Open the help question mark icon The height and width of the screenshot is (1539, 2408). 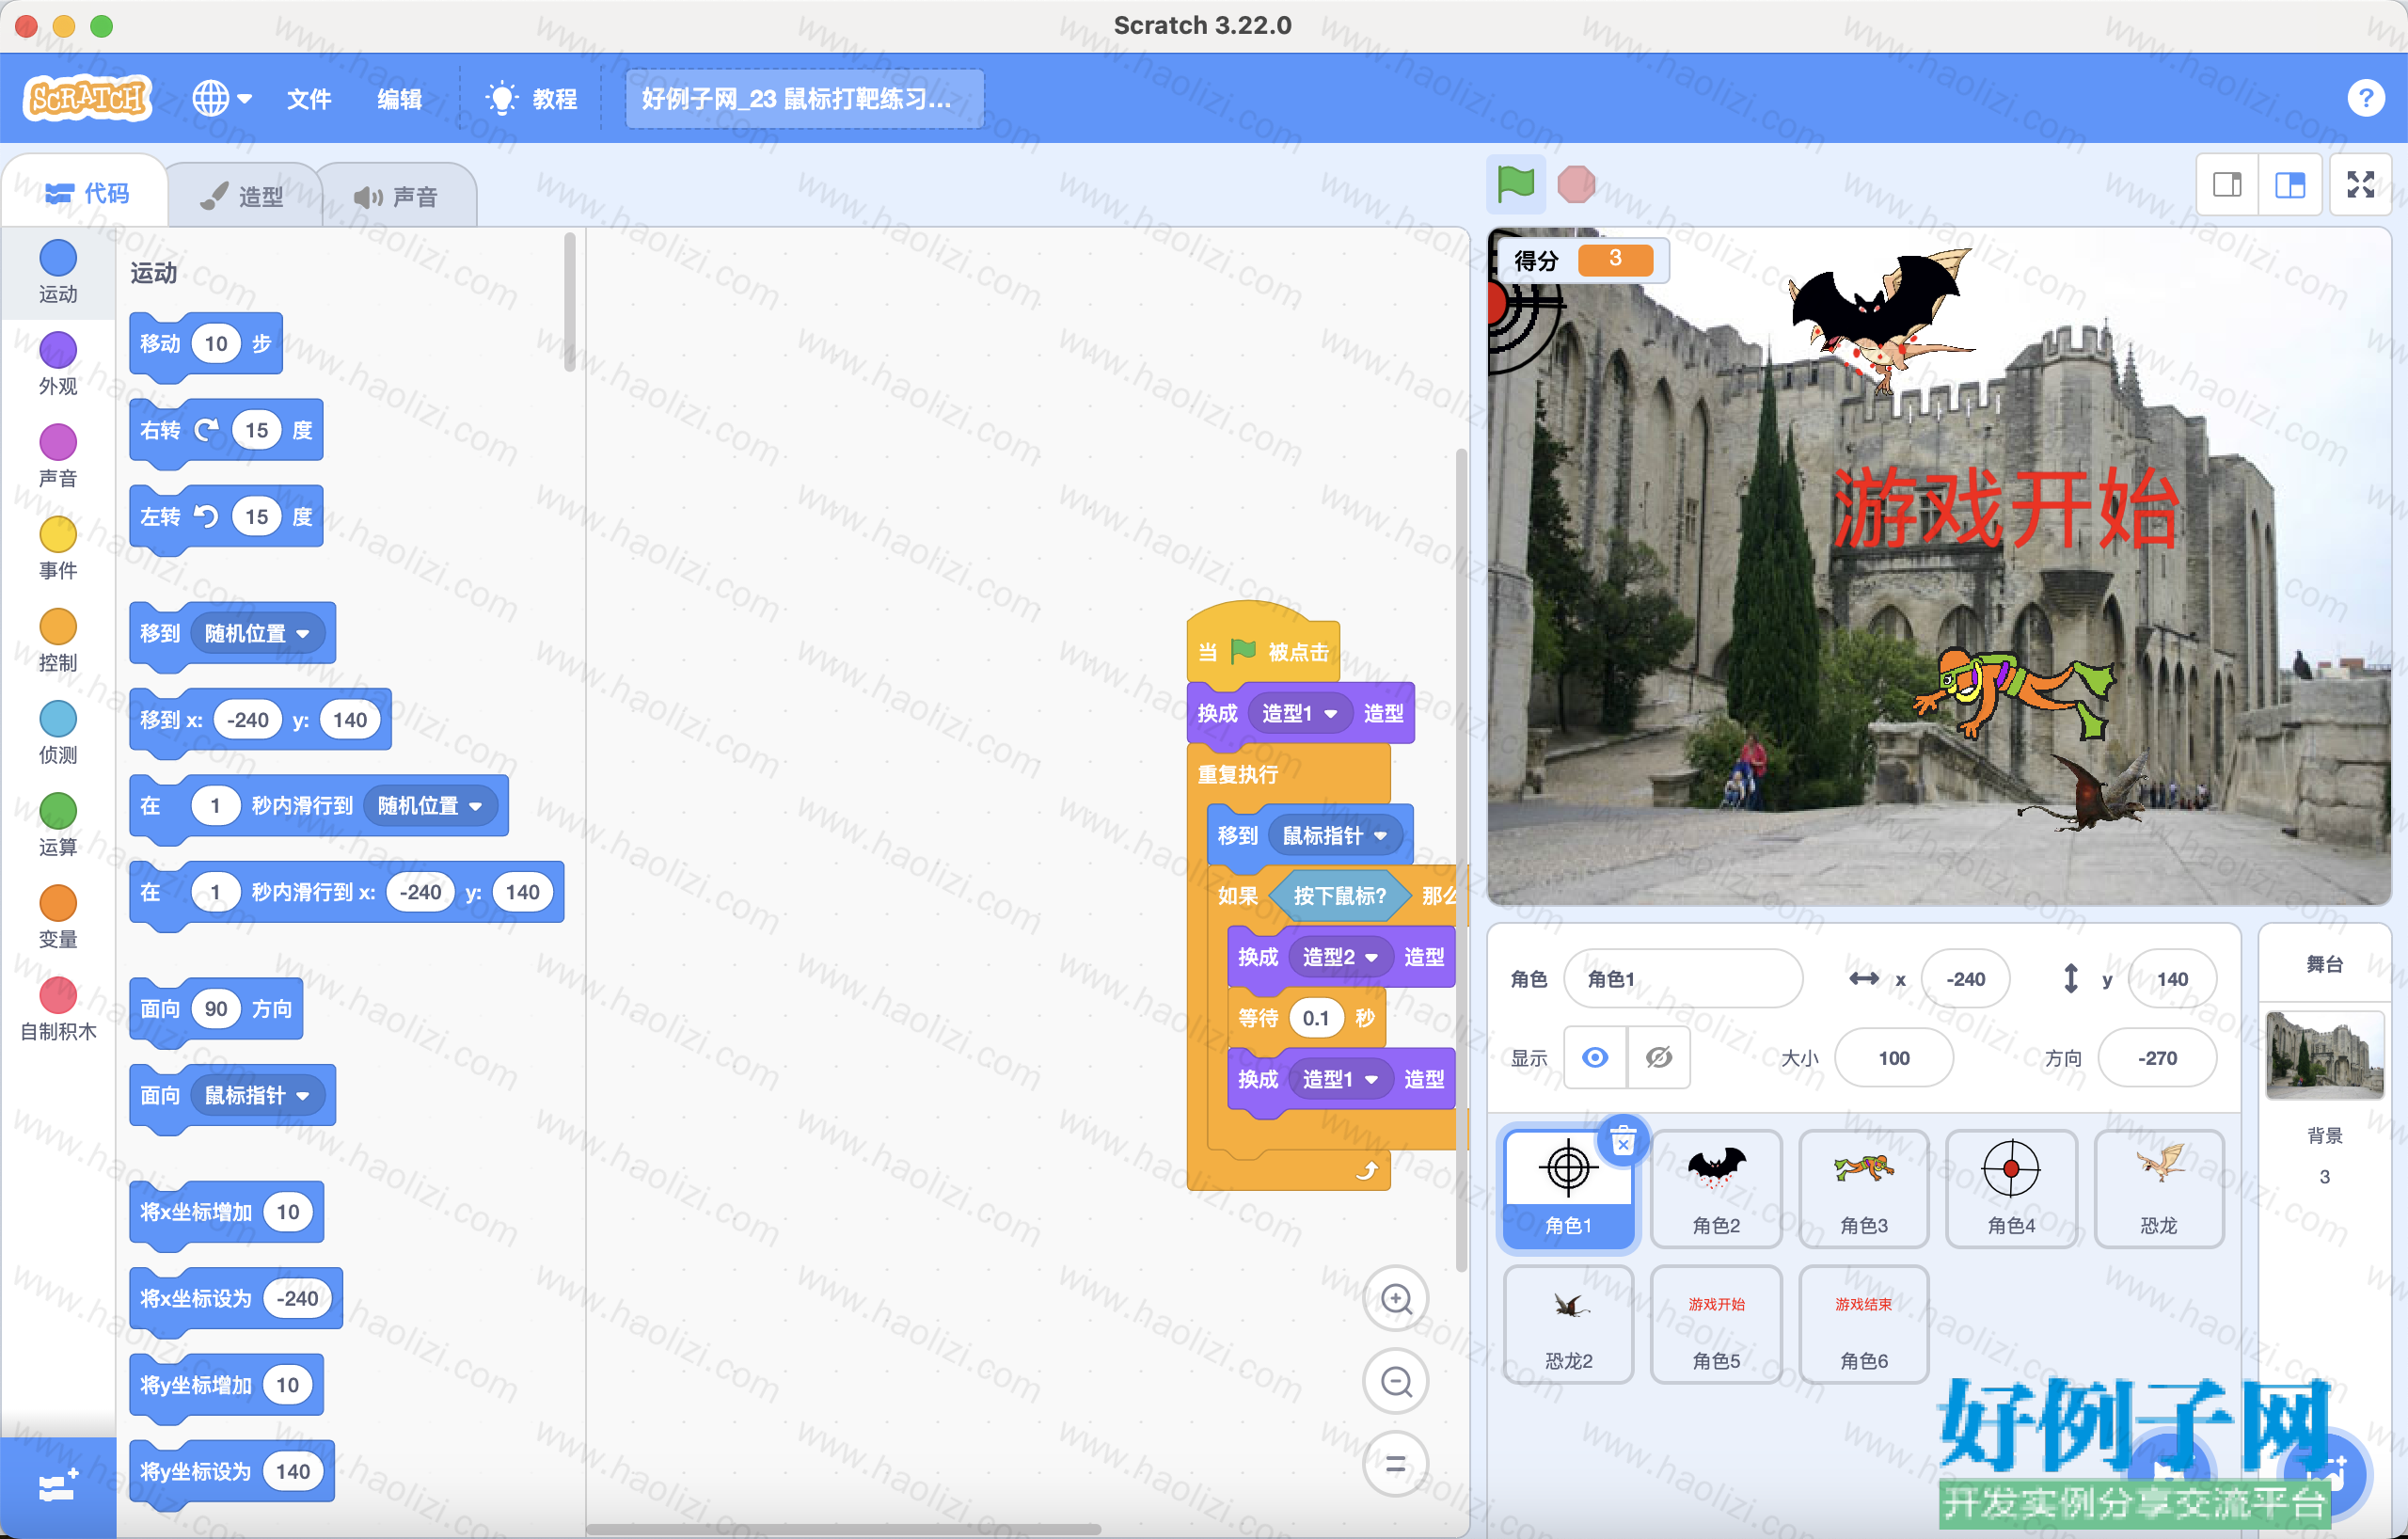click(x=2365, y=98)
